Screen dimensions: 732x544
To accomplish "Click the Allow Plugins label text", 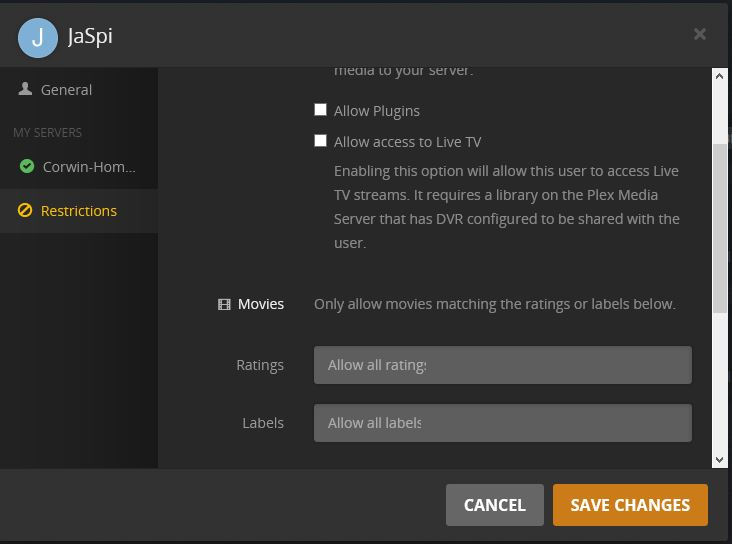I will 377,111.
